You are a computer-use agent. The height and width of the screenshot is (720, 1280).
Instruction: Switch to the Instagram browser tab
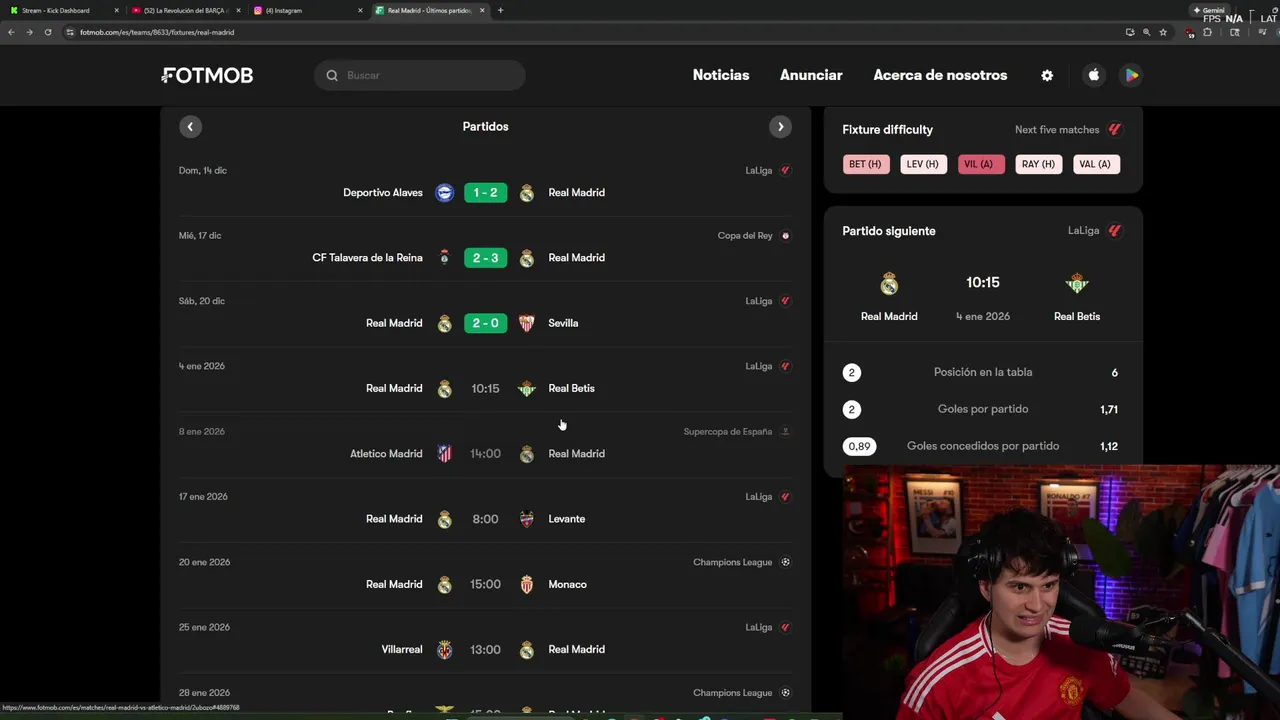pos(307,10)
